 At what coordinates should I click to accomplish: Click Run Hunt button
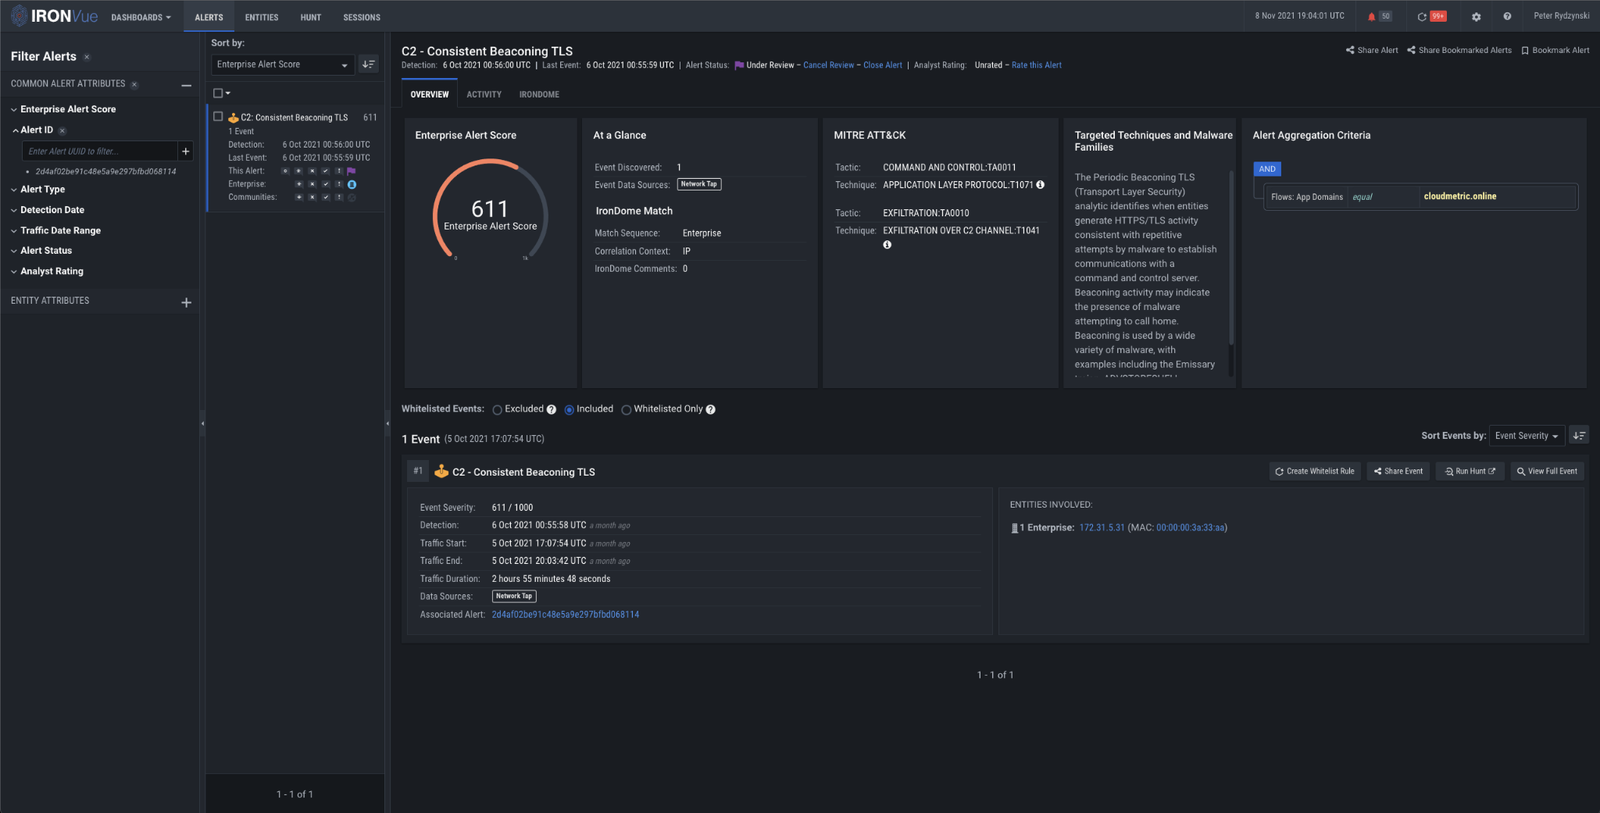[x=1470, y=471]
